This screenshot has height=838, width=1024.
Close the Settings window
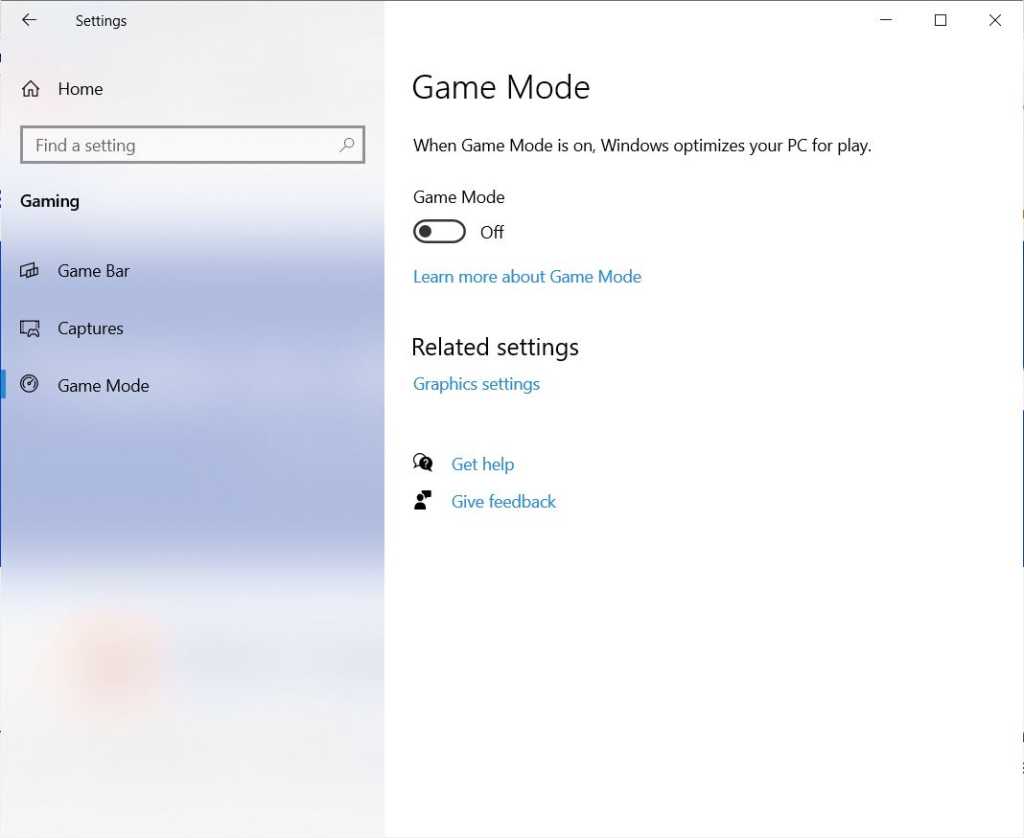[x=995, y=20]
